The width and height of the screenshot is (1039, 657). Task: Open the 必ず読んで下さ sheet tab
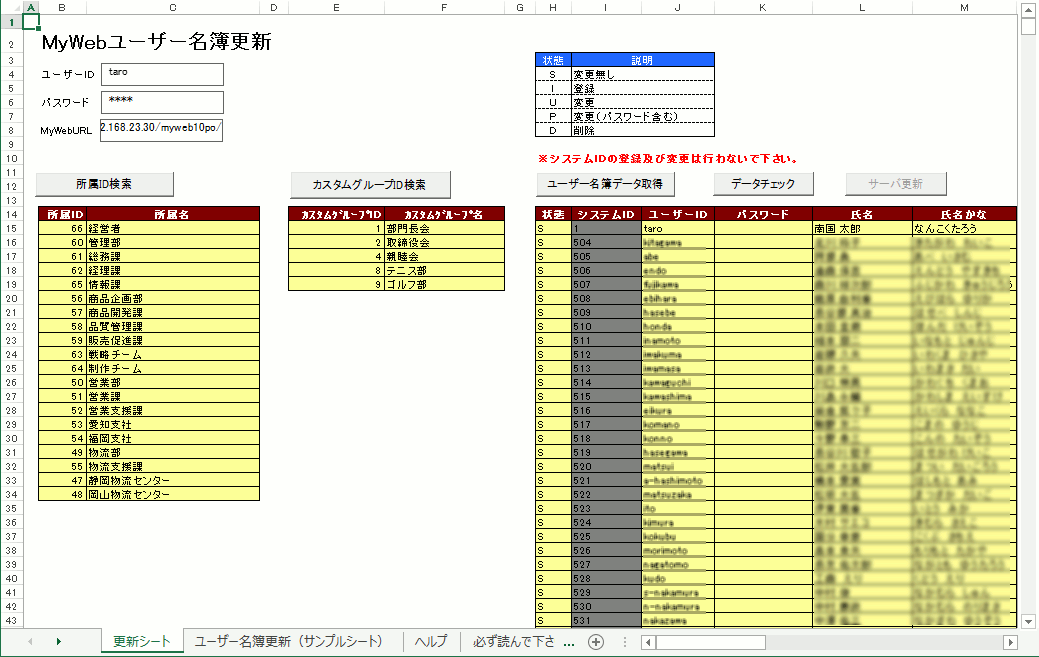(514, 641)
